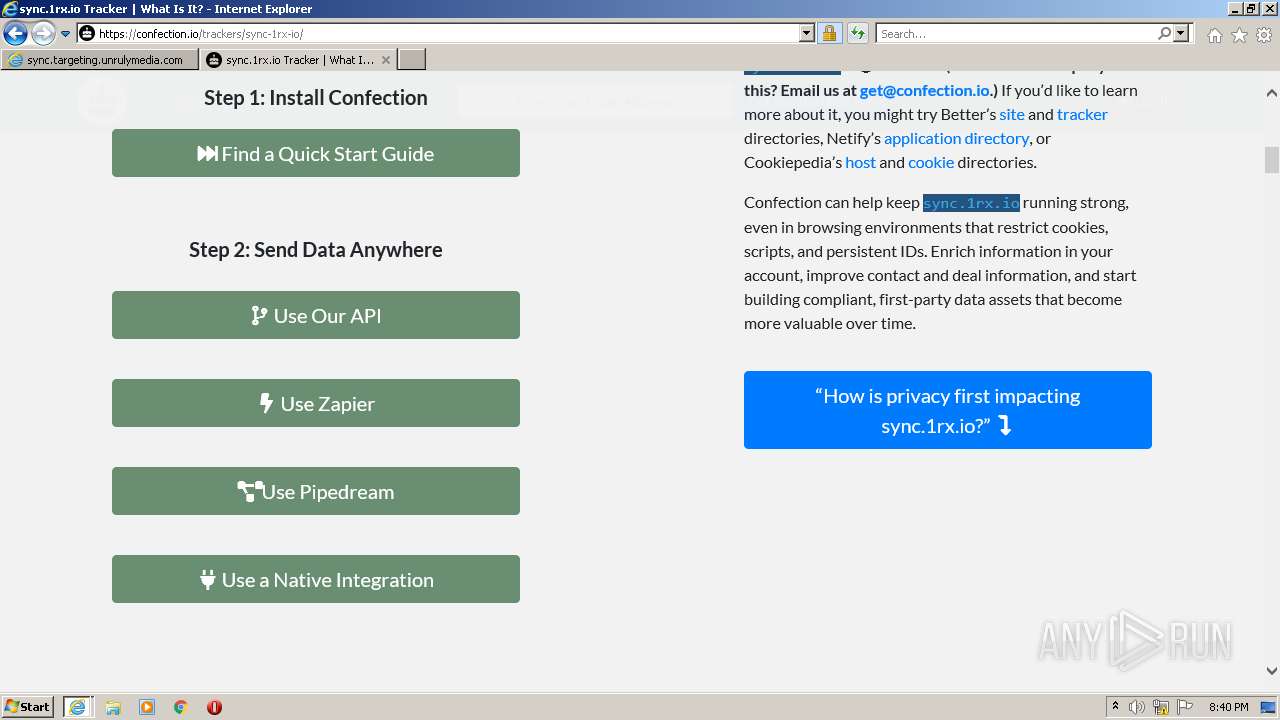Open media player taskbar icon
This screenshot has width=1280, height=720.
pos(147,707)
